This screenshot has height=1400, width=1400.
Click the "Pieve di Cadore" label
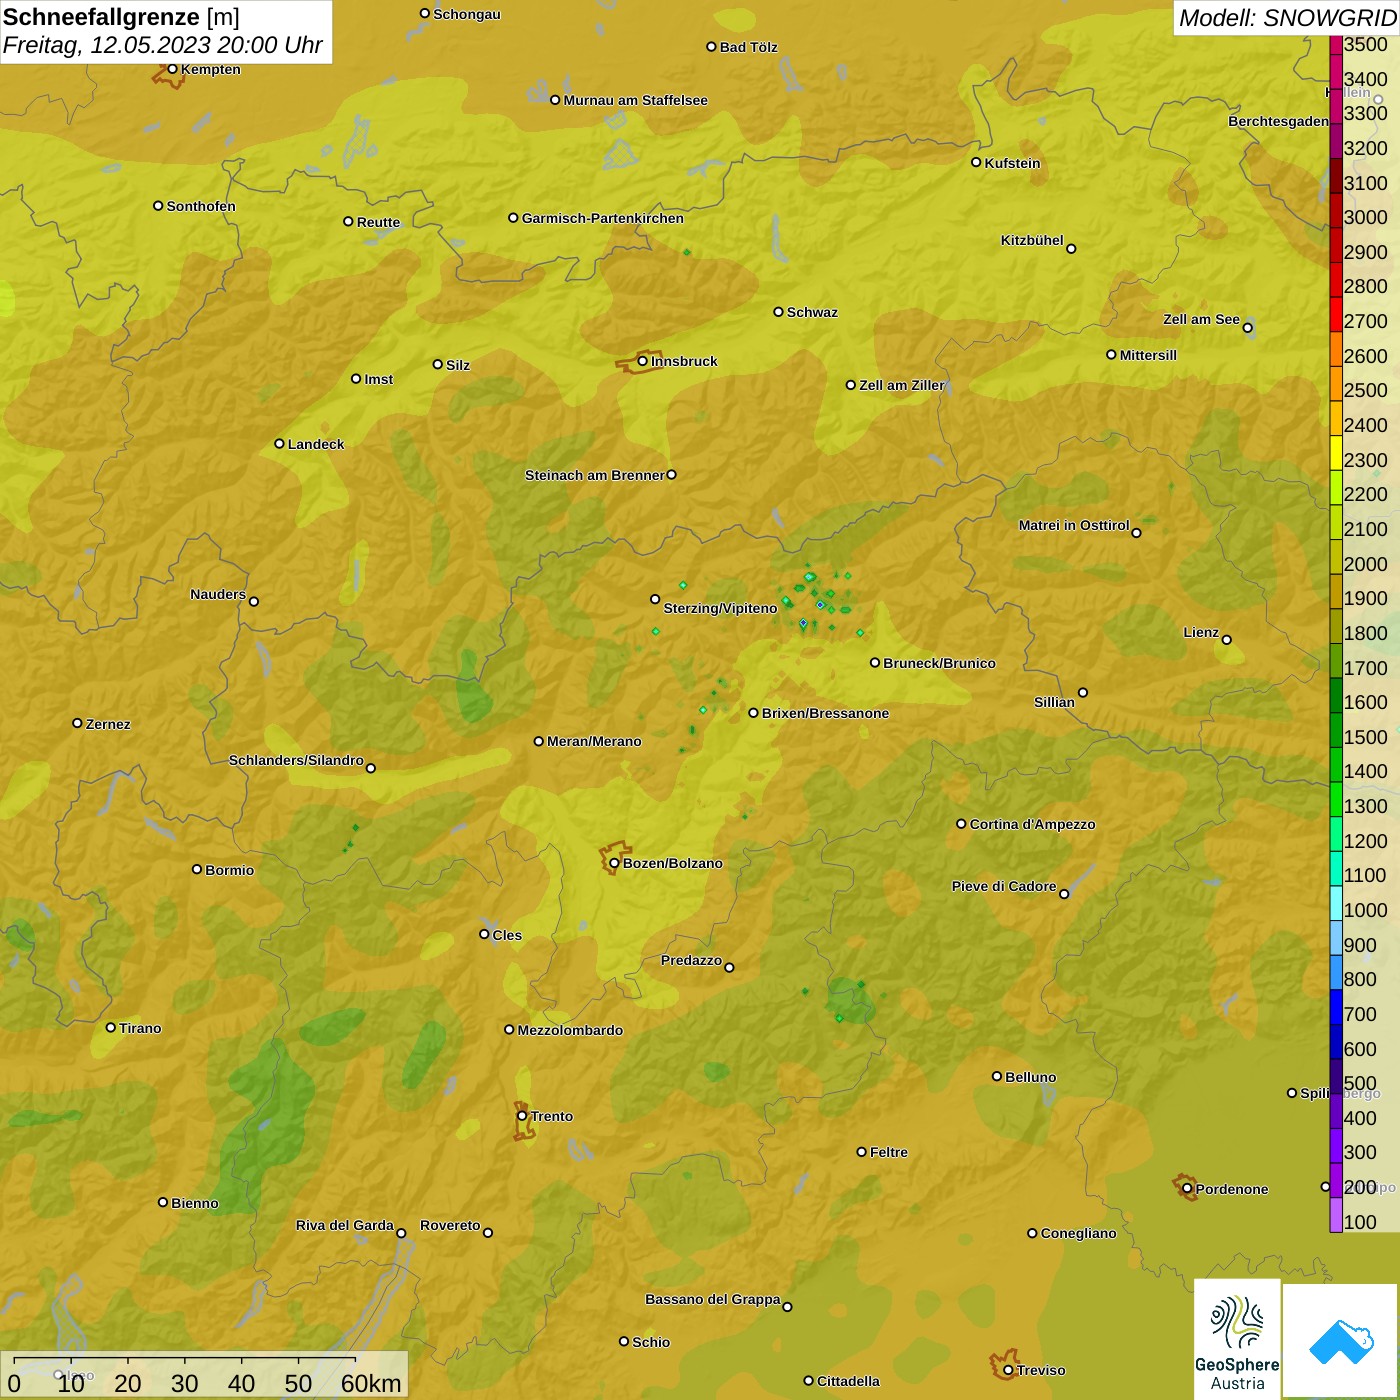(1004, 886)
